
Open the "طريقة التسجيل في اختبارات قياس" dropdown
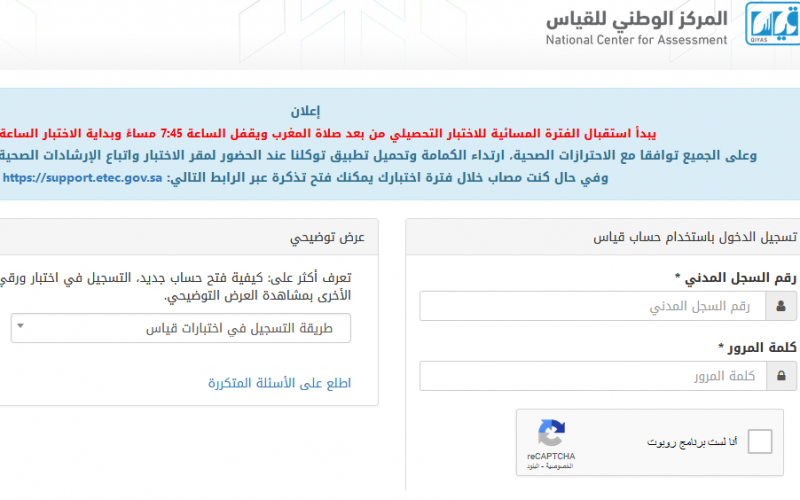181,328
